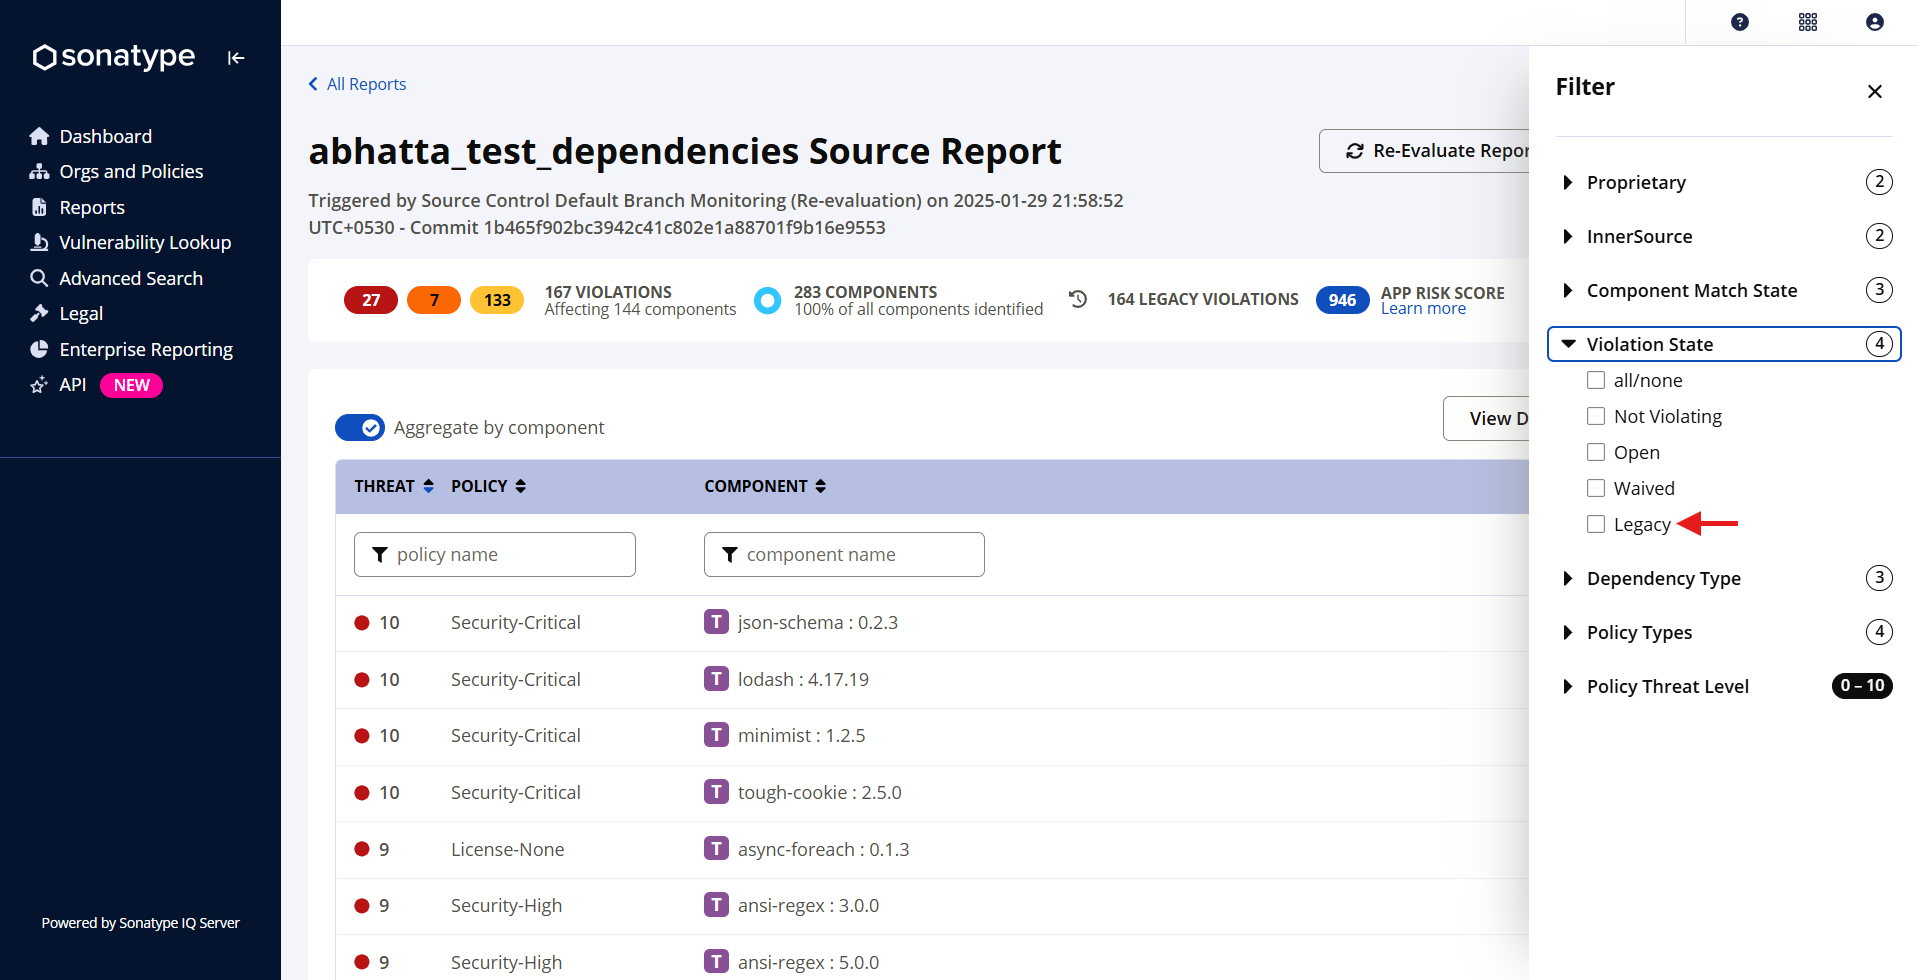Go back to All Reports
1918x980 pixels.
[357, 84]
